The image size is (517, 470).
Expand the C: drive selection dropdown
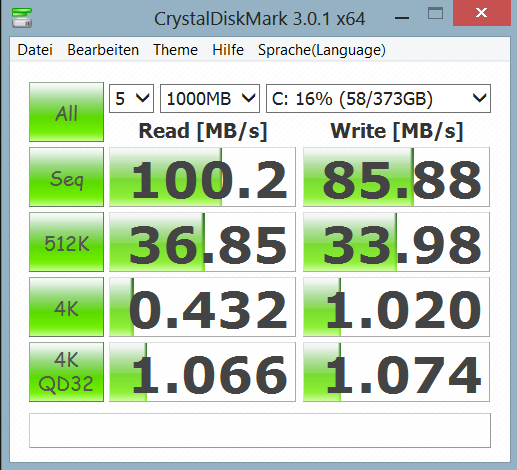[x=378, y=99]
